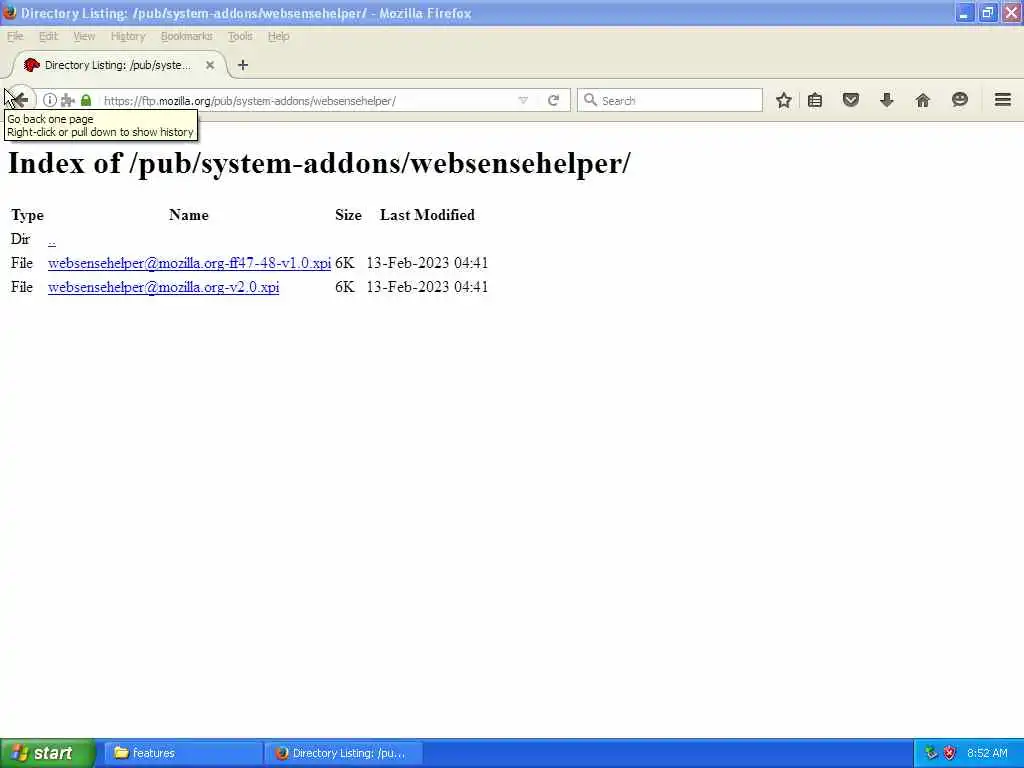
Task: Reload the current page
Action: (554, 100)
